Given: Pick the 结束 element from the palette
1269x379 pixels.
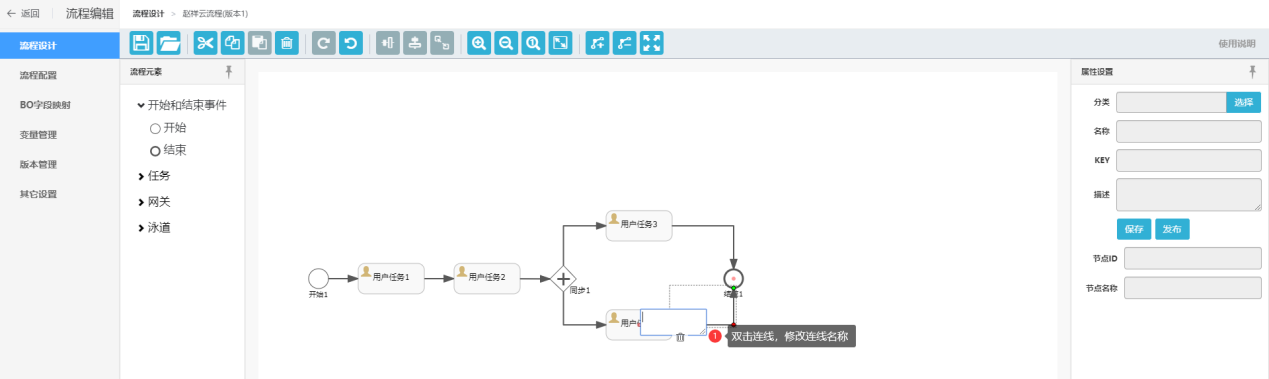Looking at the screenshot, I should [x=167, y=150].
